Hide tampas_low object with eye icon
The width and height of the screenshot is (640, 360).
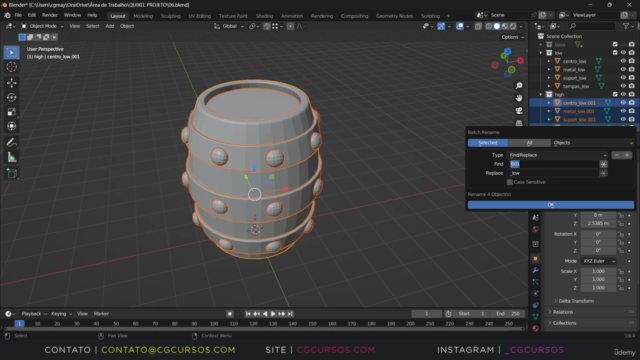(623, 86)
